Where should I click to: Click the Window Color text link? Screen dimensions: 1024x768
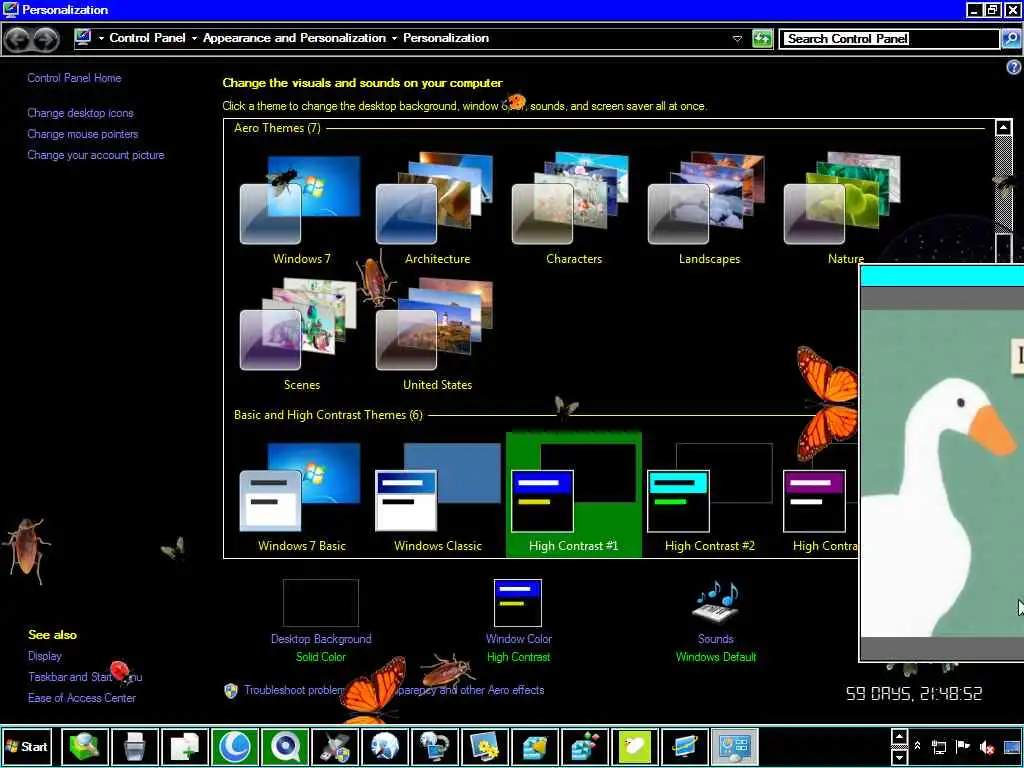click(x=519, y=639)
